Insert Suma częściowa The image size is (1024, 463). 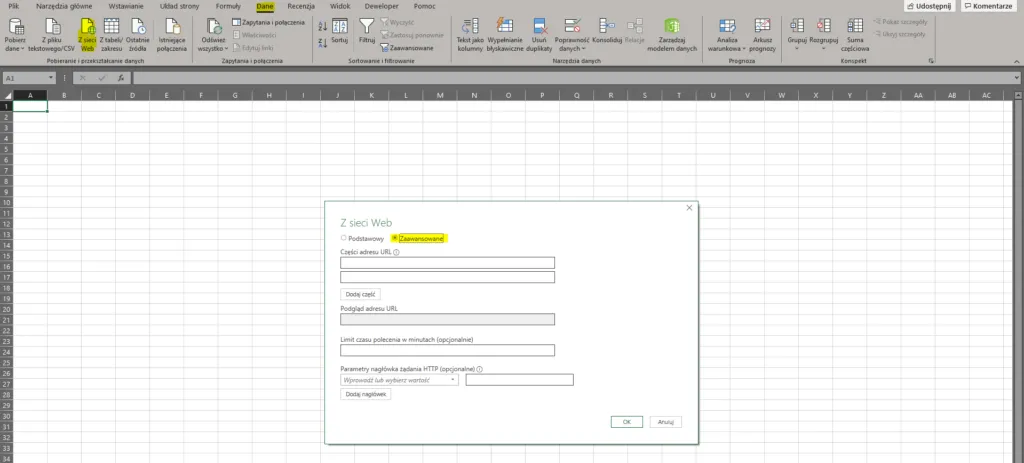tap(855, 35)
